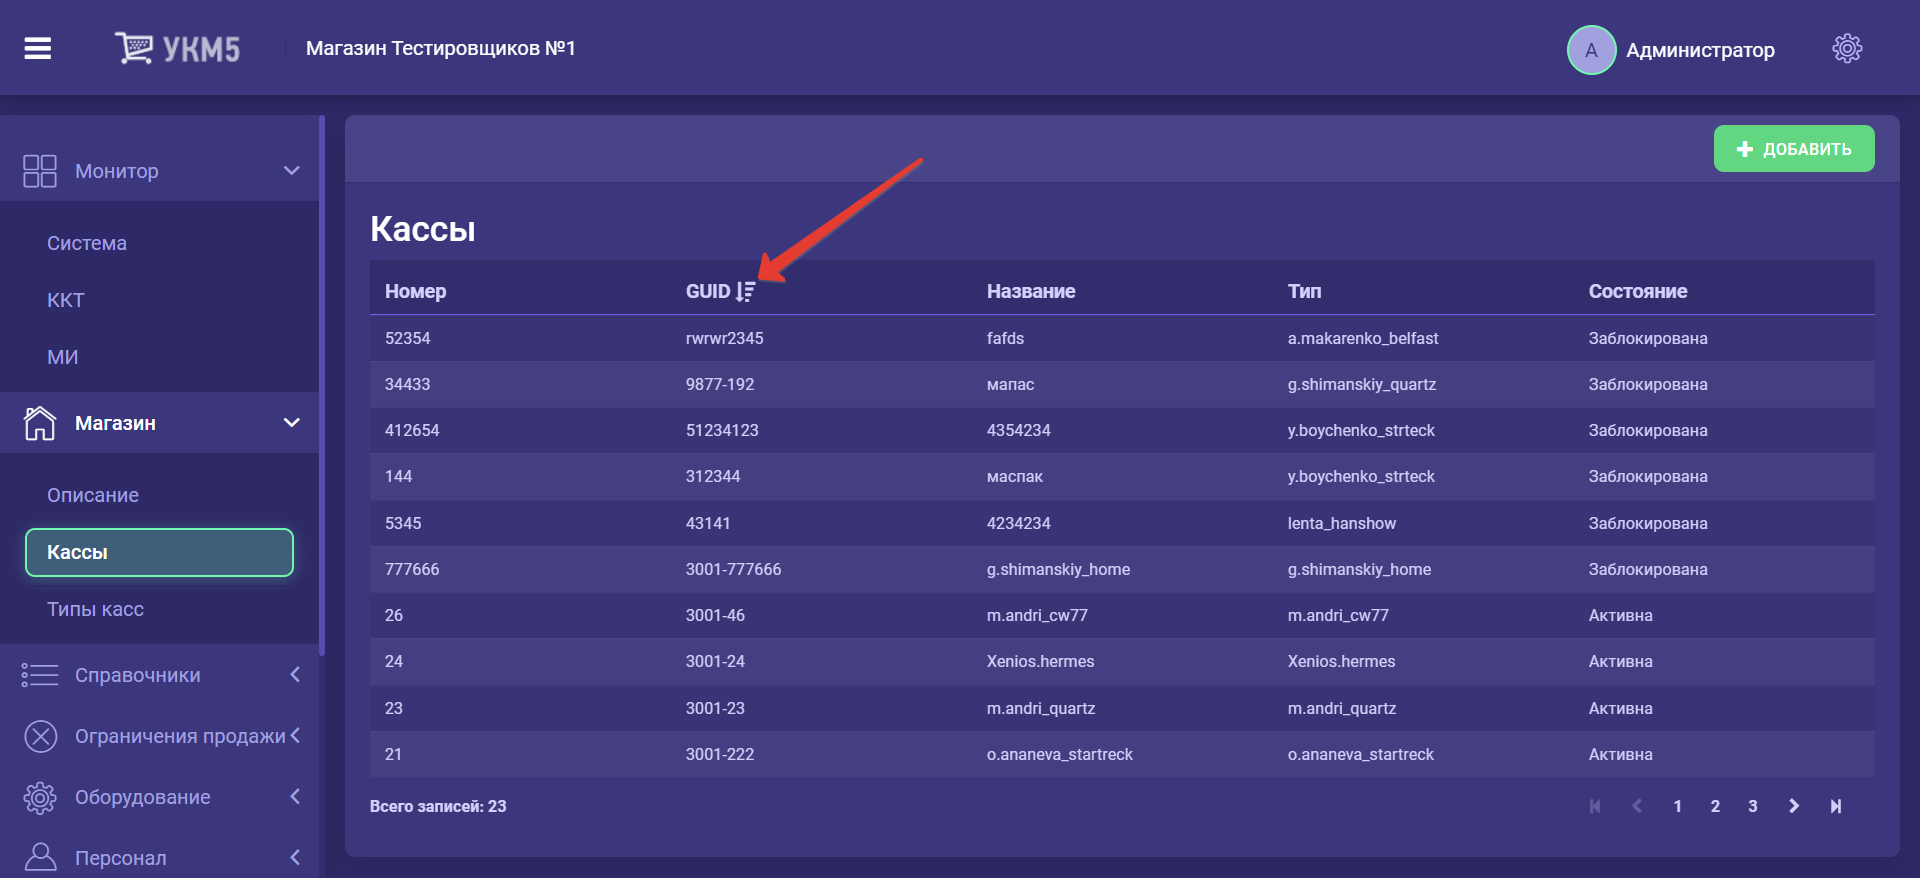
Task: Click the Оборудование gear icon in sidebar
Action: point(40,797)
